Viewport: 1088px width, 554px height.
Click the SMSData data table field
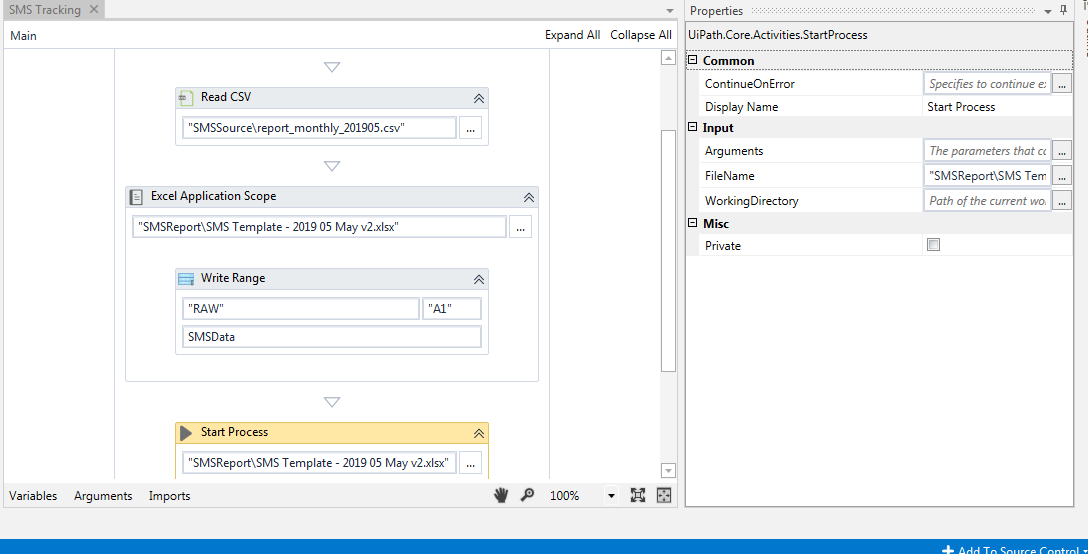pyautogui.click(x=332, y=337)
